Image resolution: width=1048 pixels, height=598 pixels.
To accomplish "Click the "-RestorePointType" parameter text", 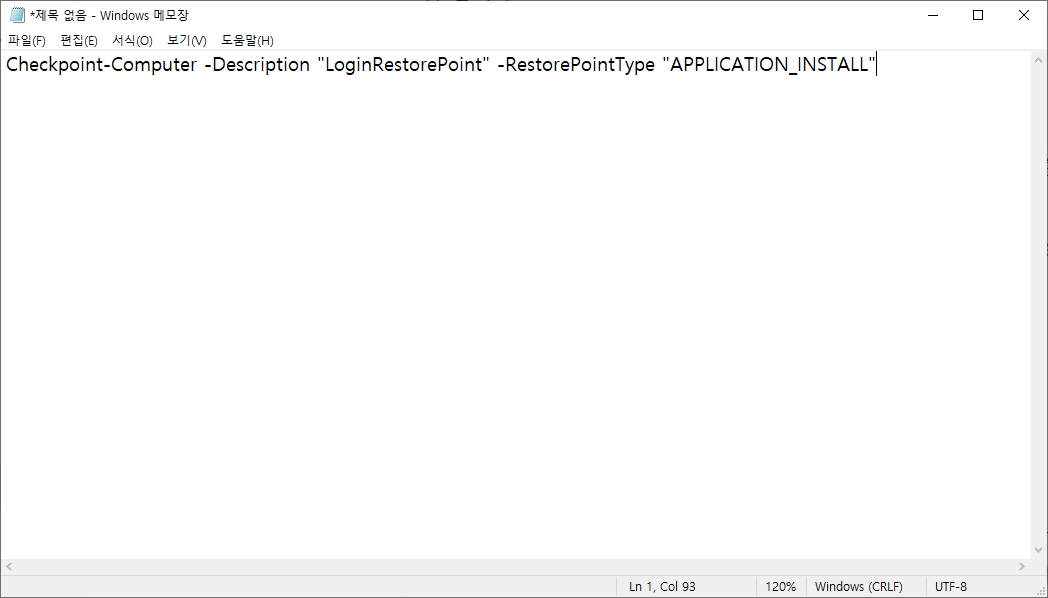I will coord(576,65).
